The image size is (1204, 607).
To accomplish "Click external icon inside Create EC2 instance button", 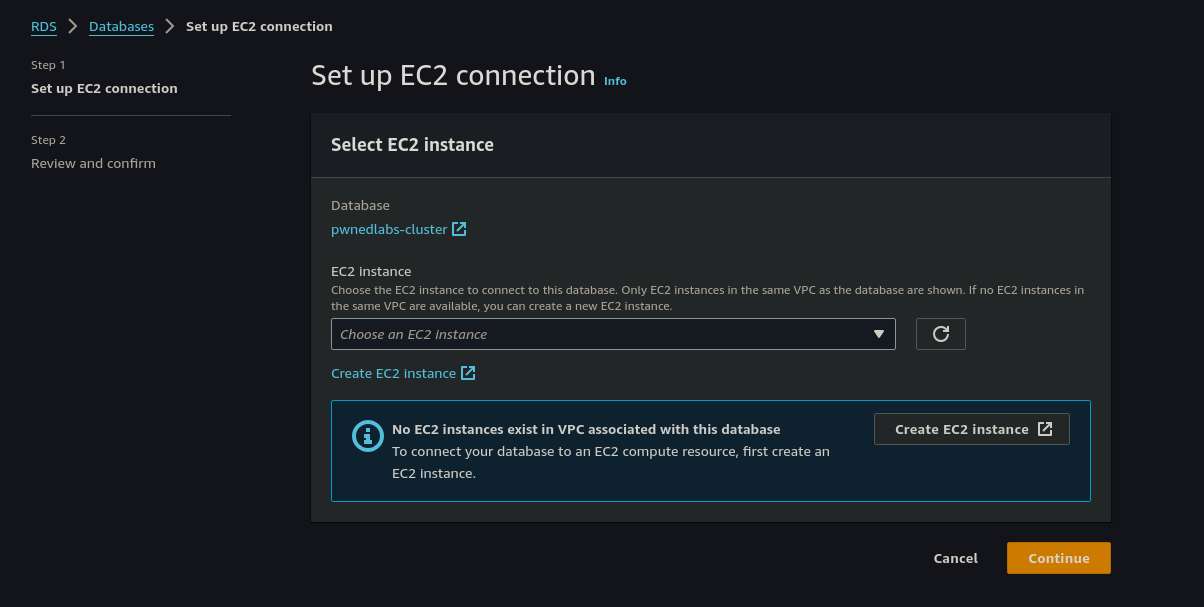I will (x=1045, y=429).
